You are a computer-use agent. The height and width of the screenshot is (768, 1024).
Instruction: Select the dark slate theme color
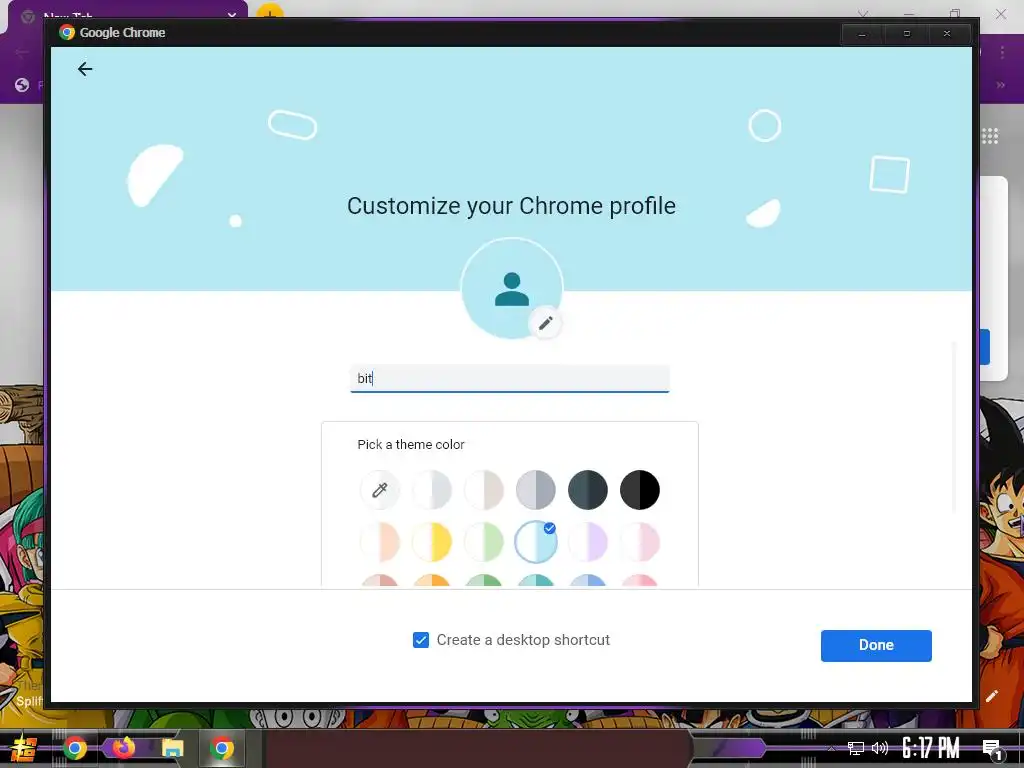(588, 490)
